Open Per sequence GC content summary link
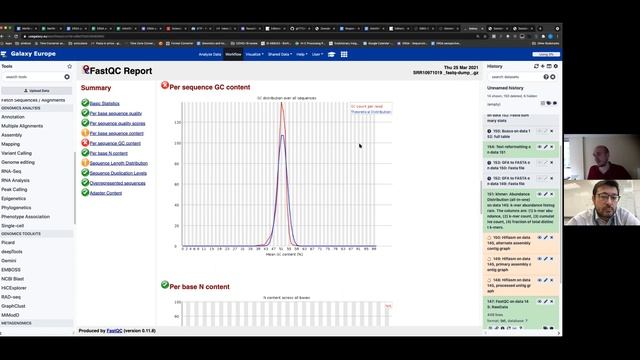Viewport: 640px width, 360px height. pyautogui.click(x=115, y=143)
